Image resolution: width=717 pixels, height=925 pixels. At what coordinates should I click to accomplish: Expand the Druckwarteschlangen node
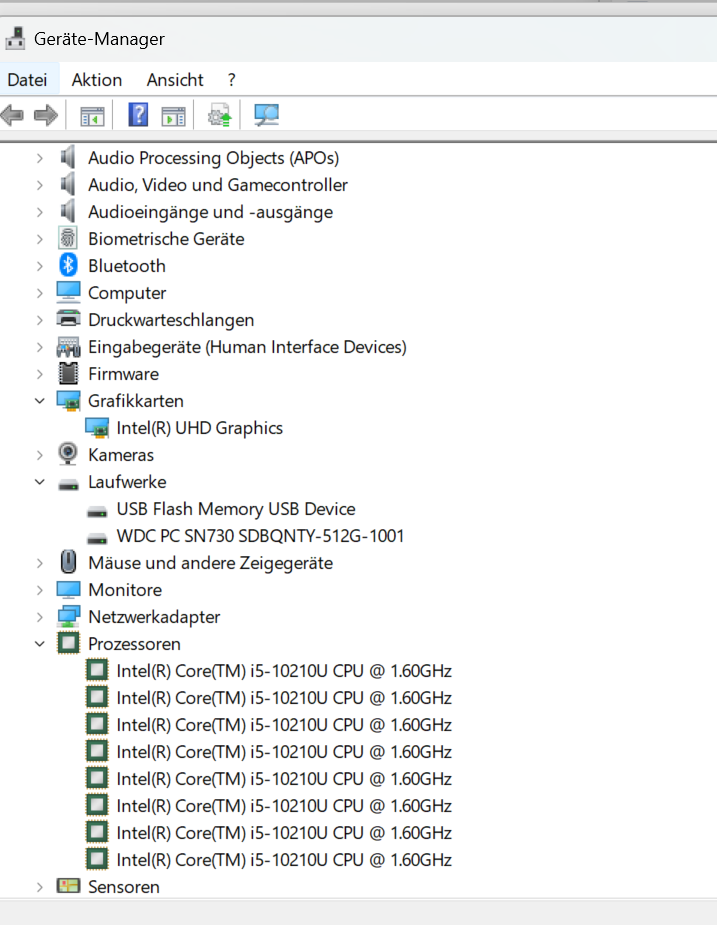tap(40, 320)
